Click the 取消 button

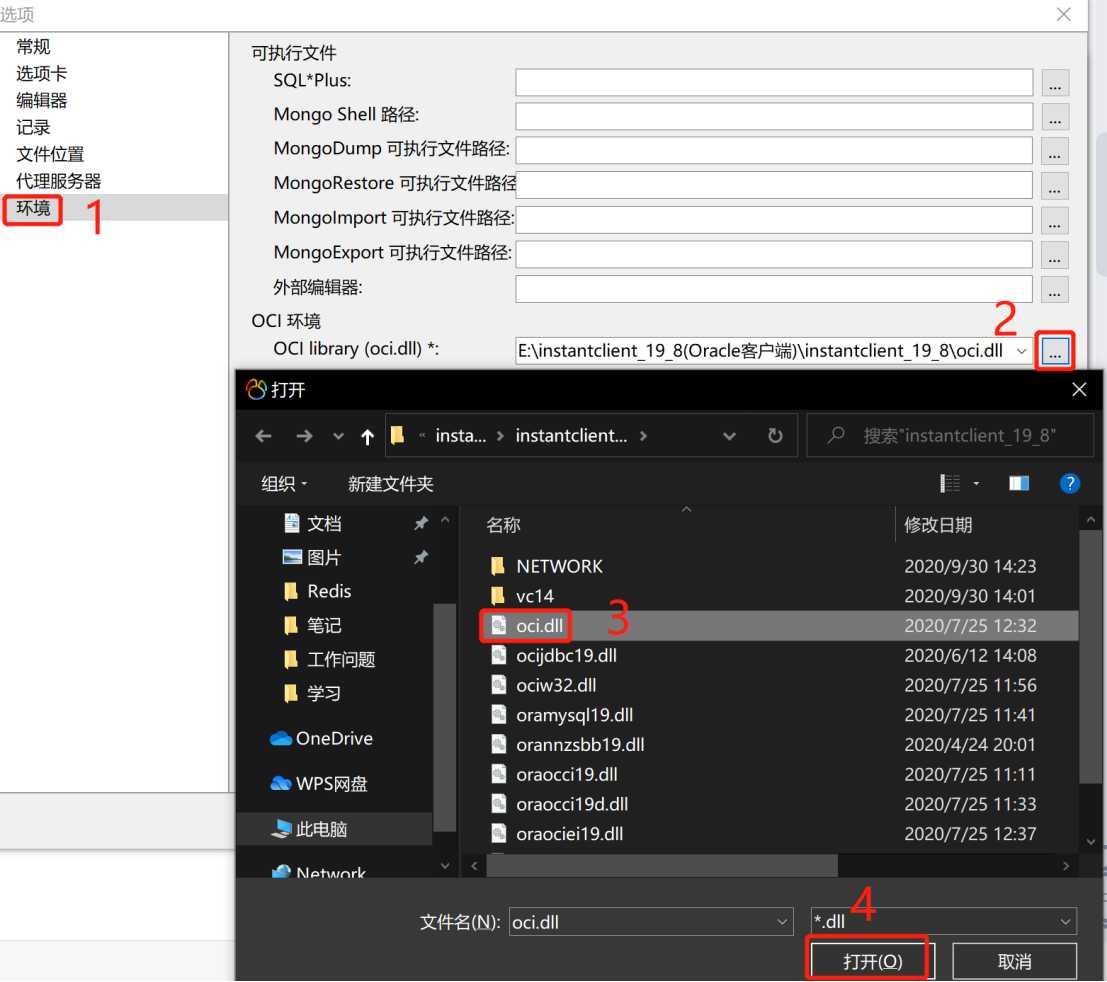click(x=1015, y=960)
